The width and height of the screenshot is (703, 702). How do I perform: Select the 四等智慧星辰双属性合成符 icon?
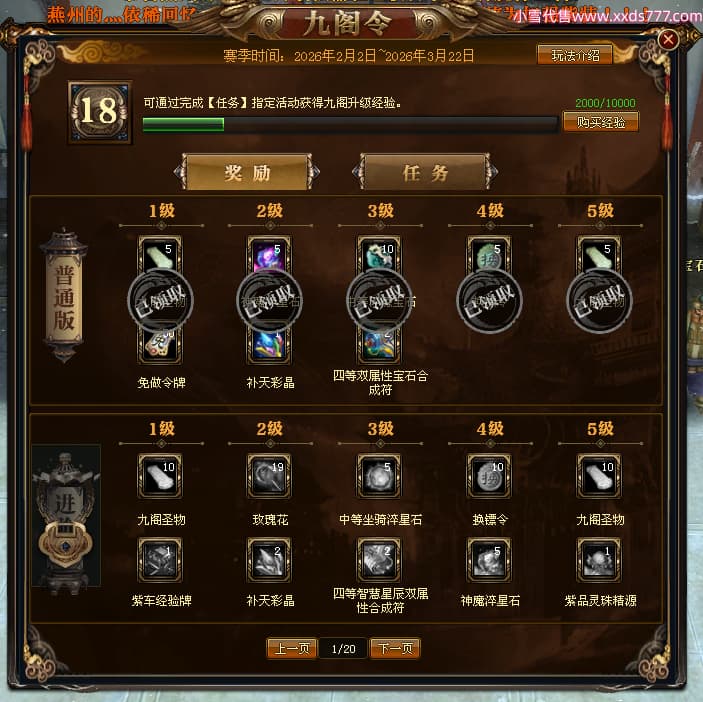pos(379,560)
